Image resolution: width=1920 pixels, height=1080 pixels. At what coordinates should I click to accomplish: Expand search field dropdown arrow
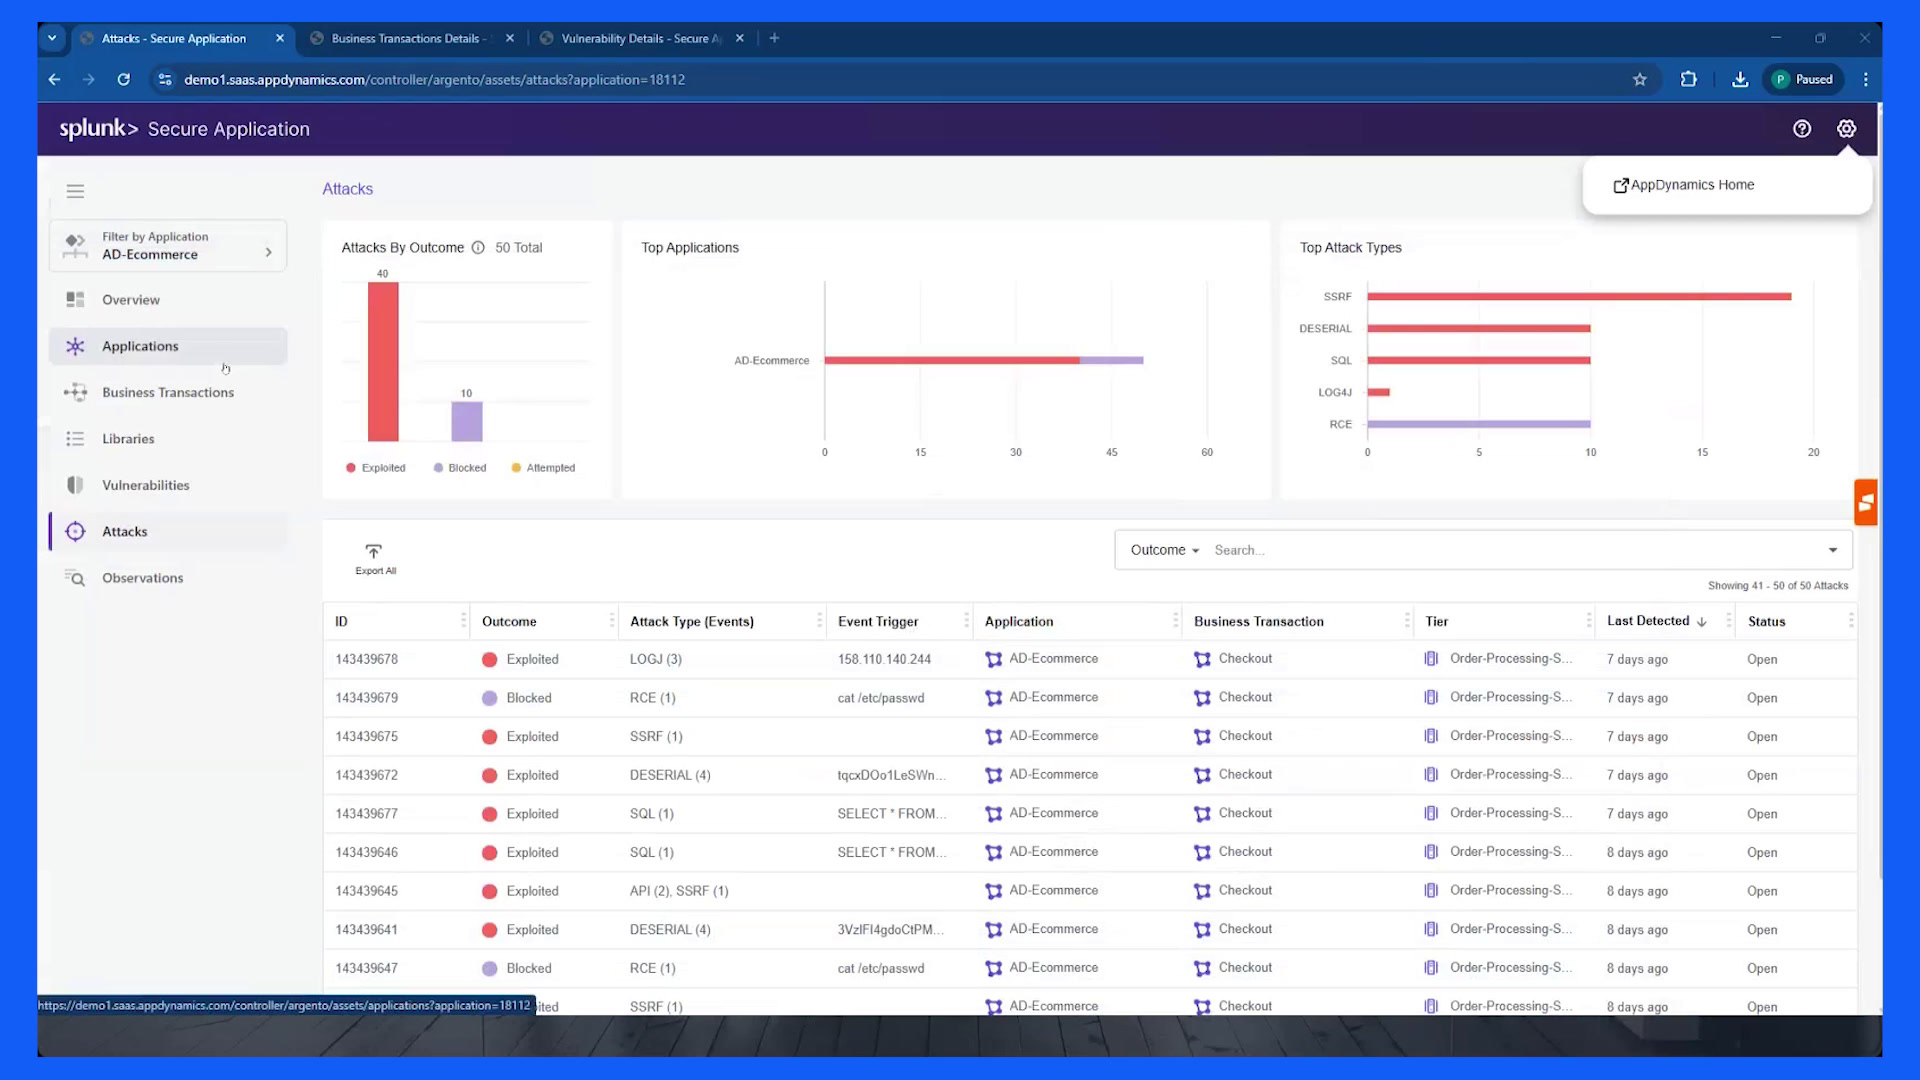tap(1833, 550)
